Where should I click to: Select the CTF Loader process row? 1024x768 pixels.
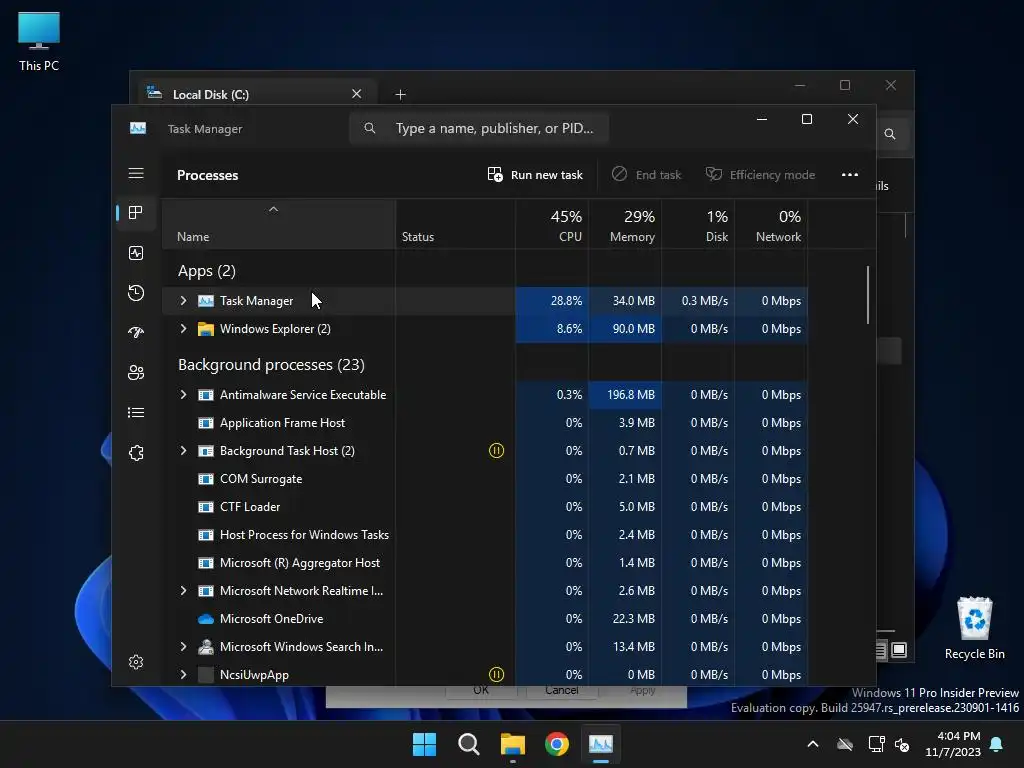coord(485,507)
